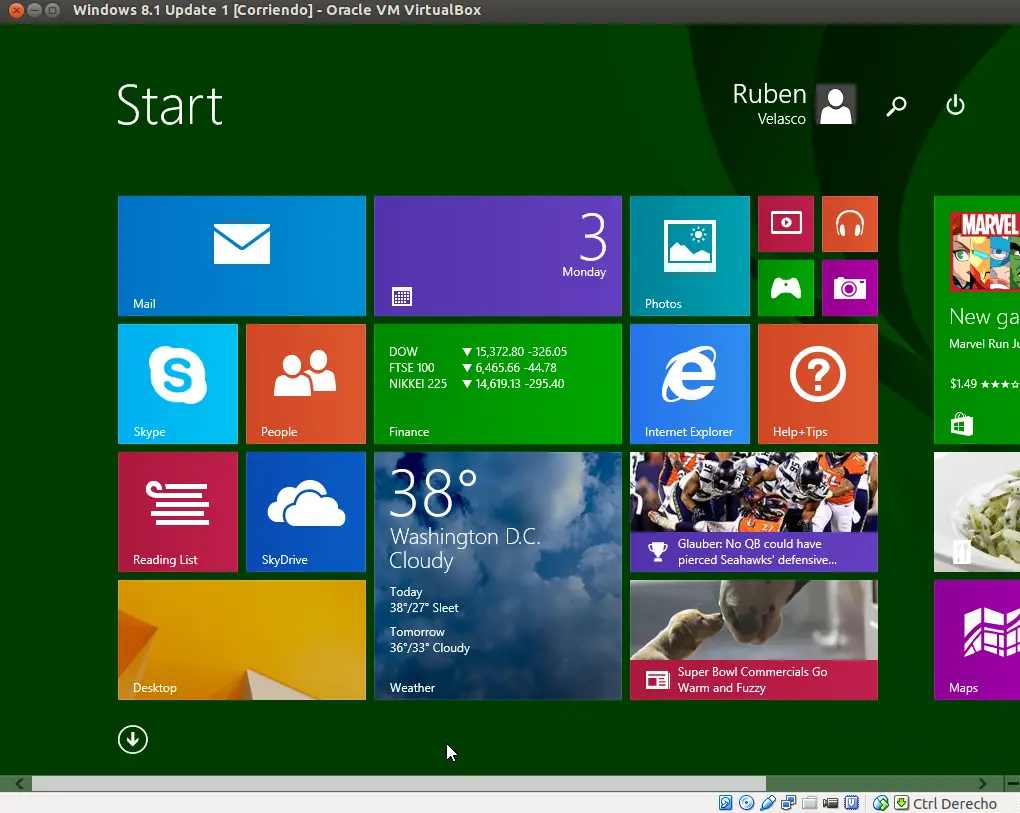Open the Maps tile
This screenshot has width=1020, height=813.
[976, 640]
